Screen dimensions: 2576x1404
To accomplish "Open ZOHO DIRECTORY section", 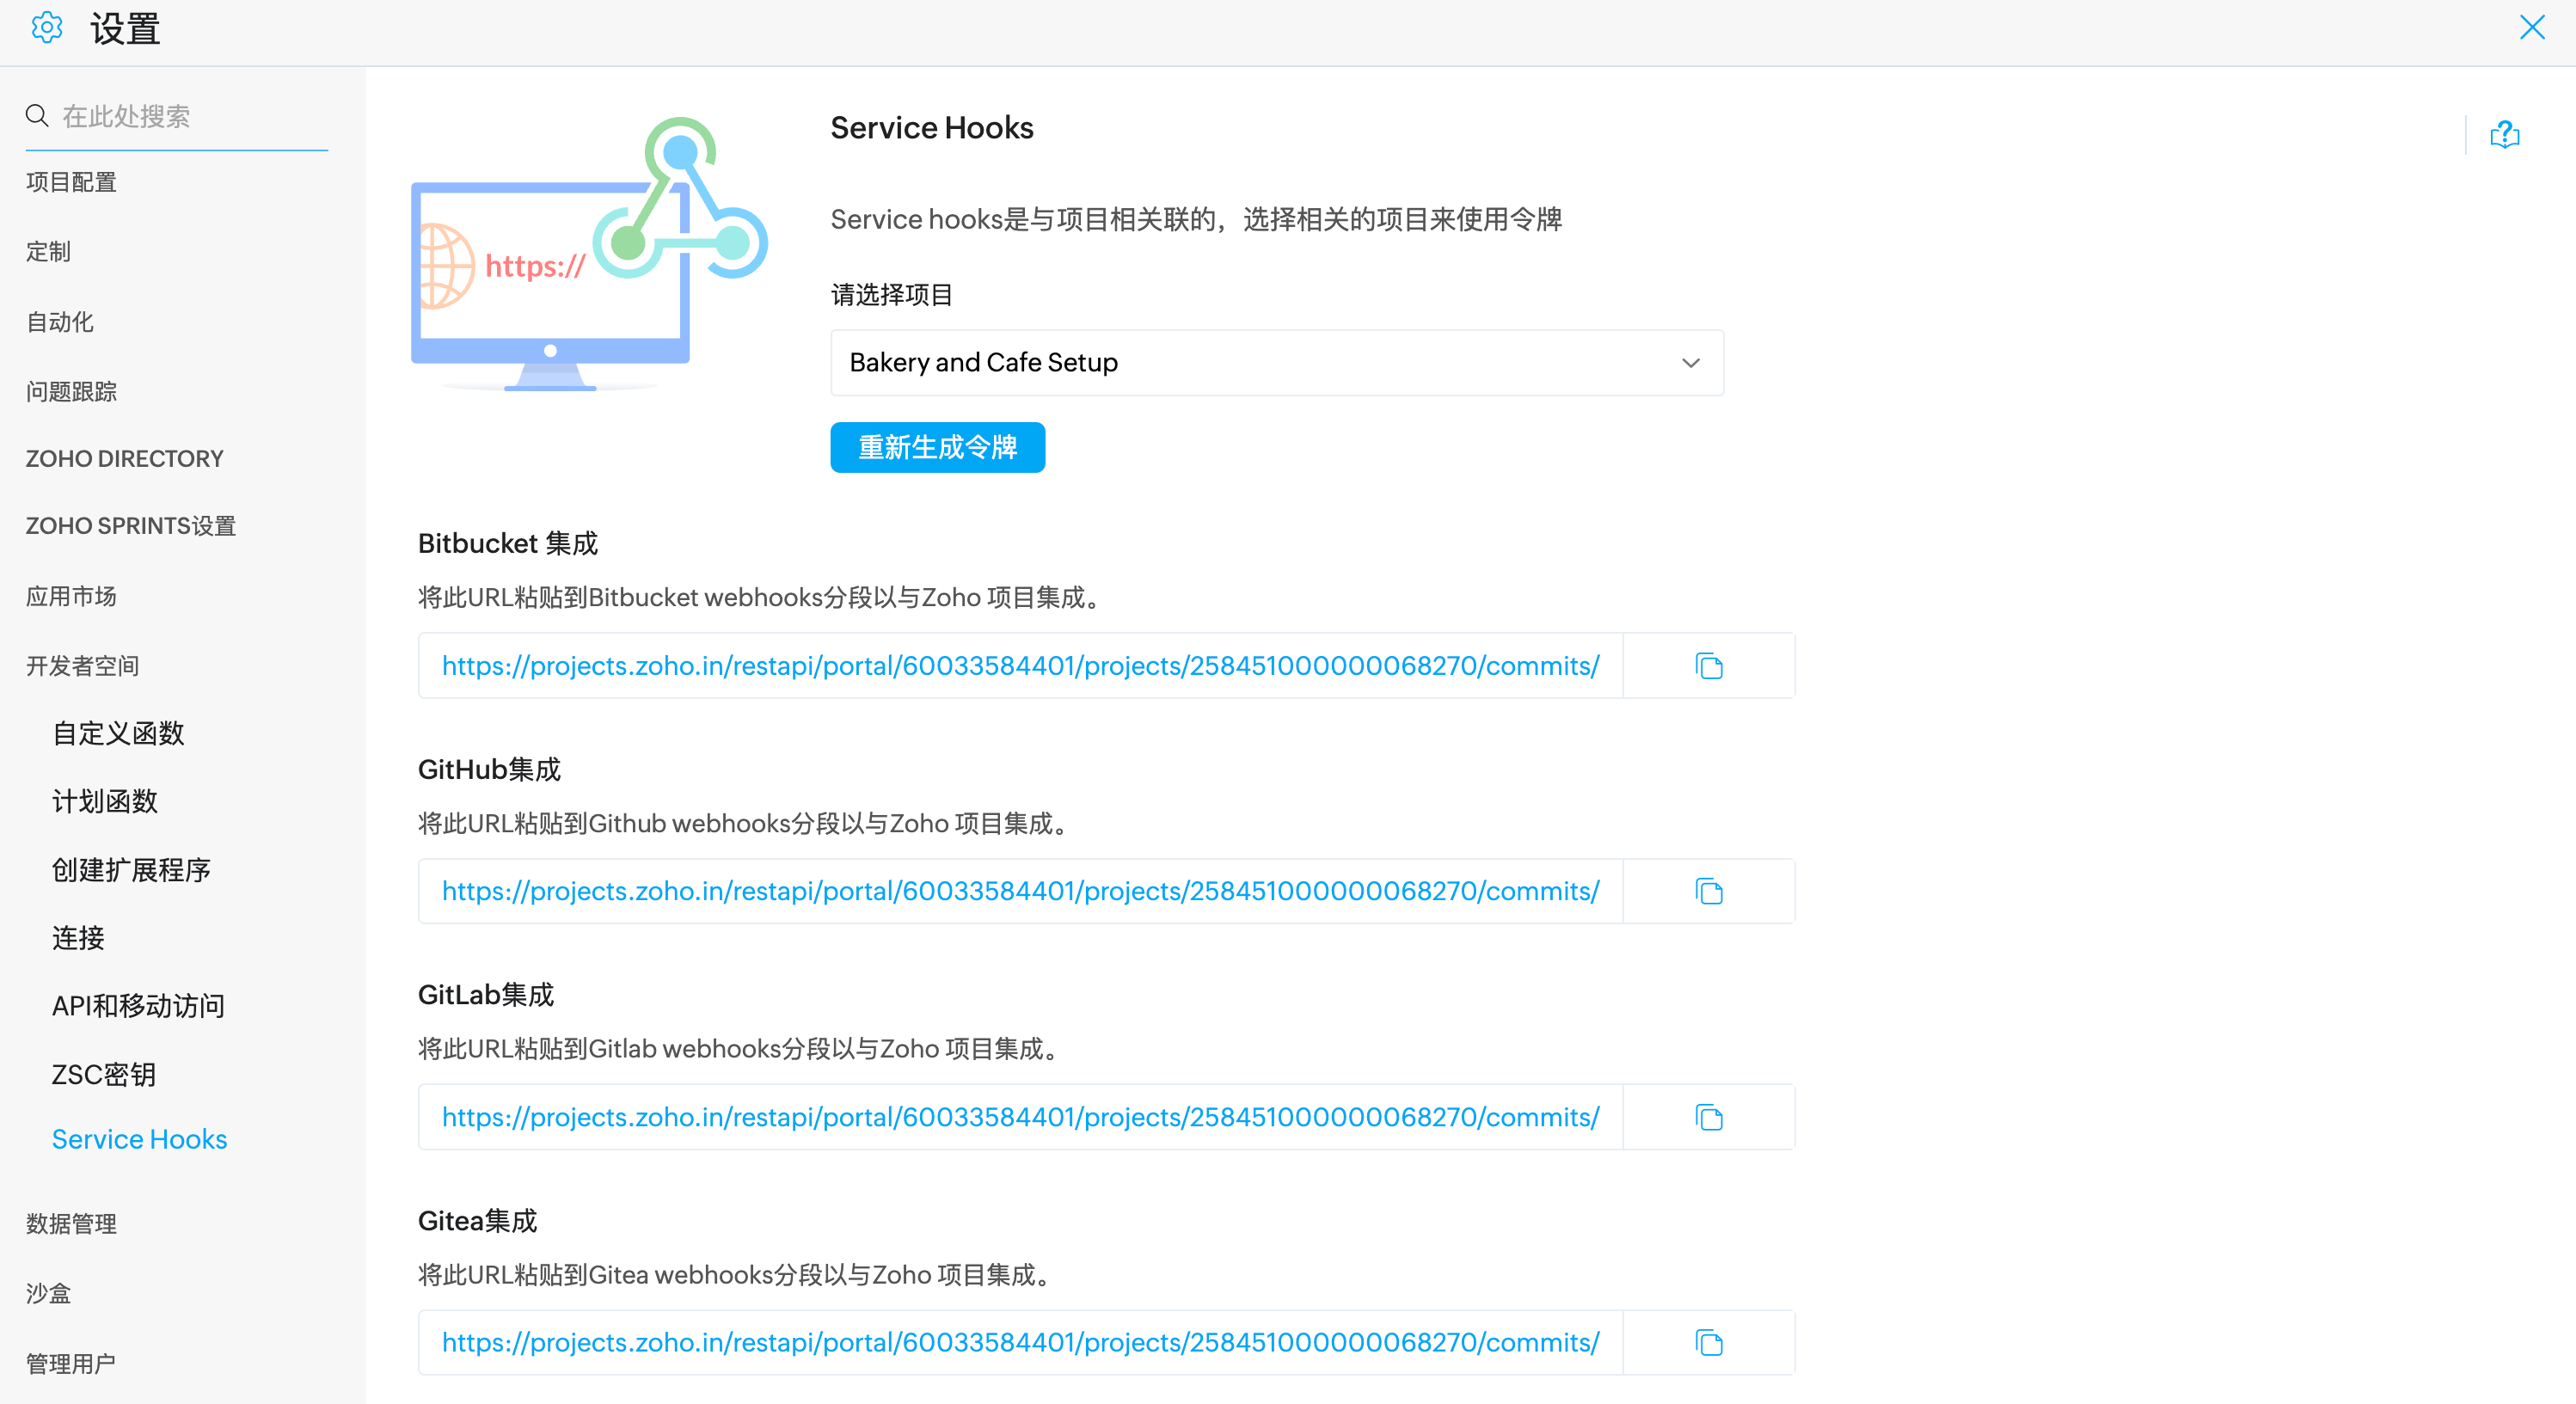I will [x=124, y=459].
